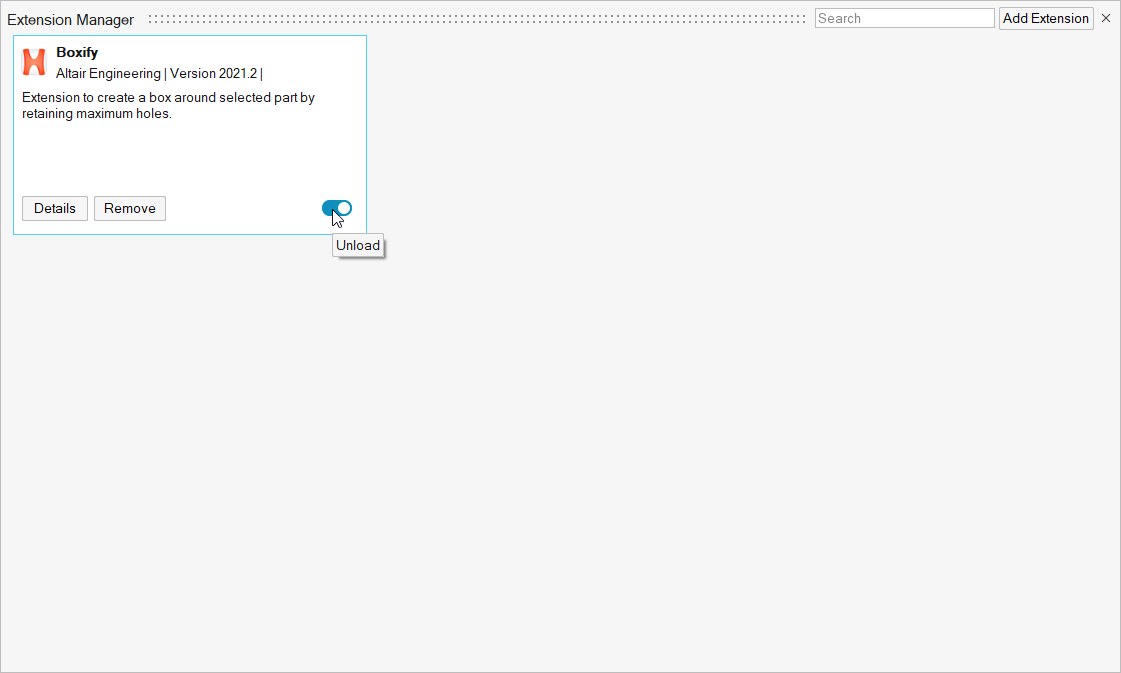Click the Extension Manager title
Image resolution: width=1121 pixels, height=673 pixels.
(x=70, y=19)
